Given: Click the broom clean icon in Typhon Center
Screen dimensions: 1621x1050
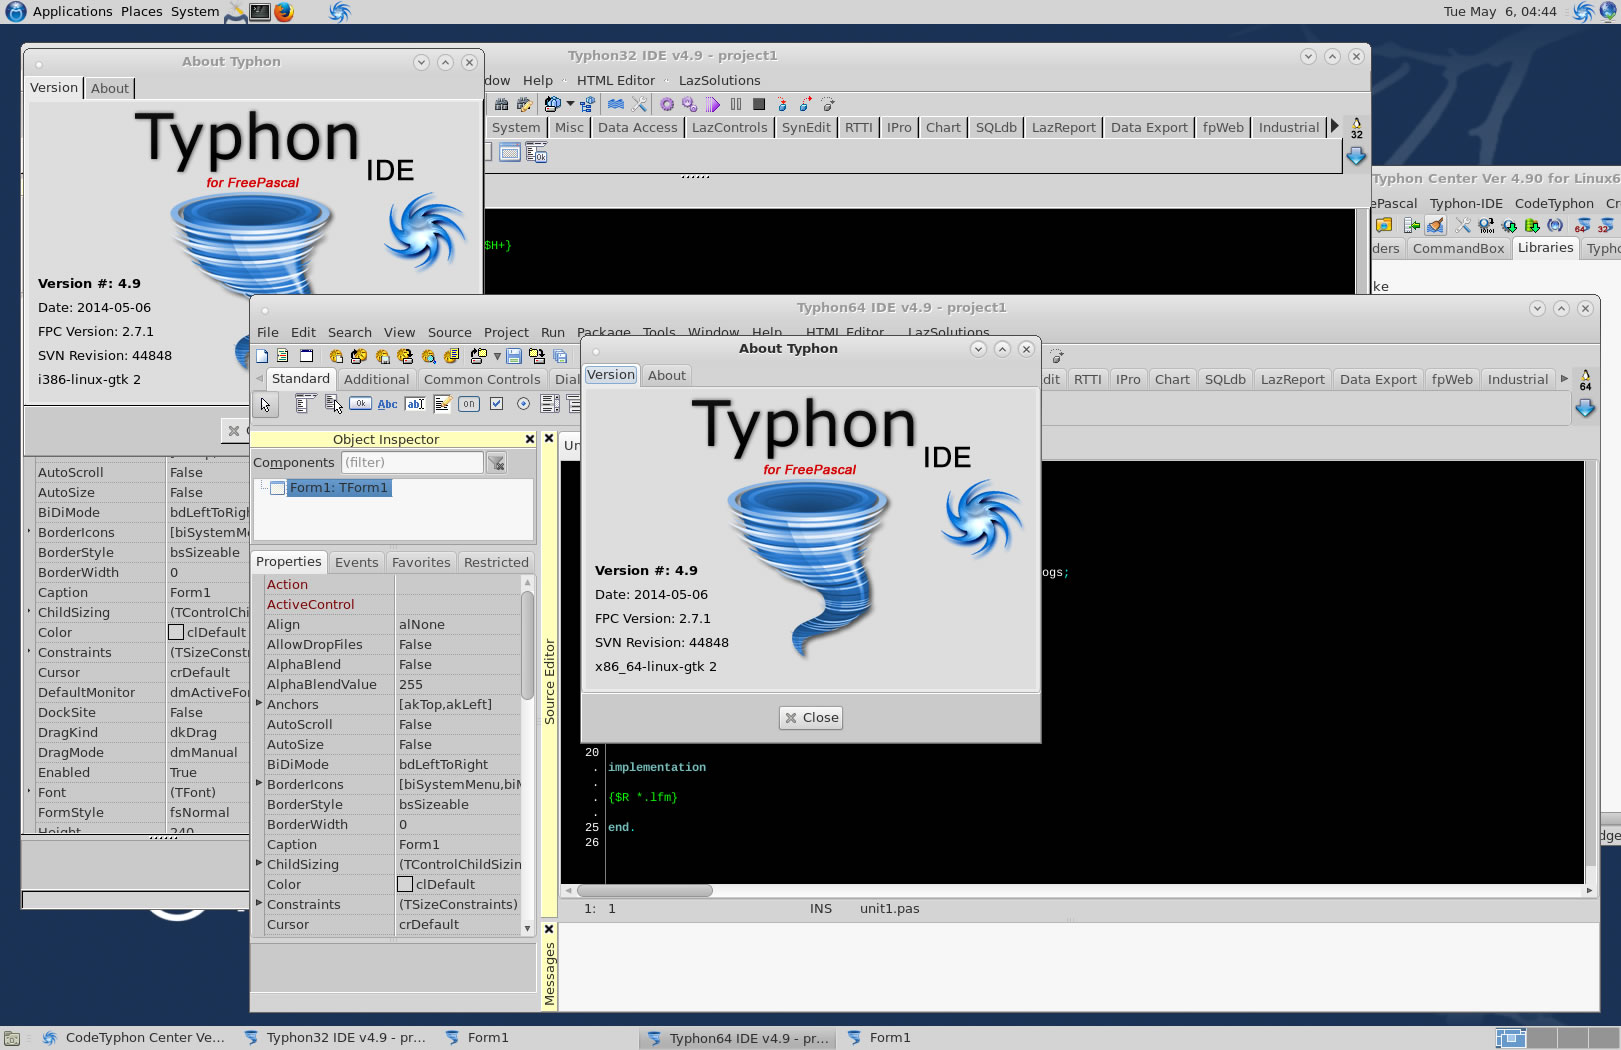Looking at the screenshot, I should point(1435,226).
